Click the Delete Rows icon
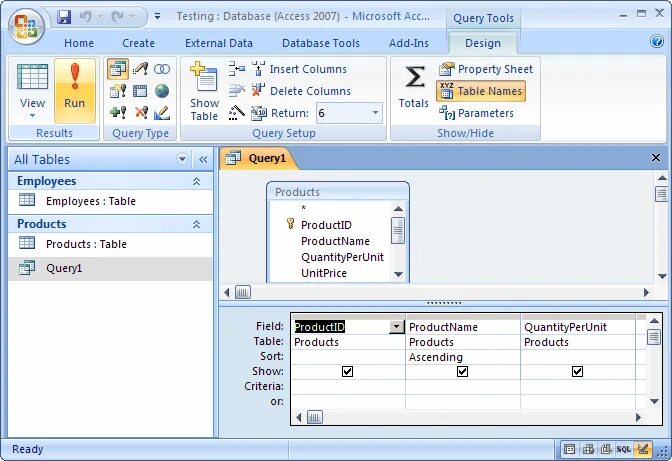 click(237, 90)
